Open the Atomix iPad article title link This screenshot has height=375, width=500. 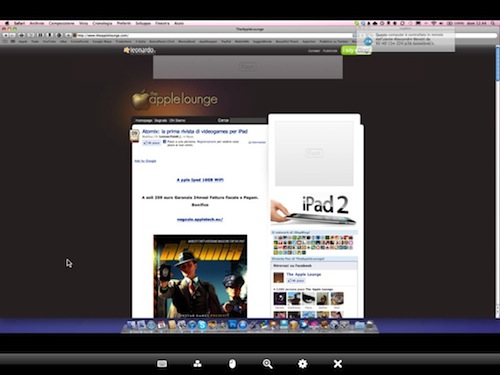pos(195,132)
